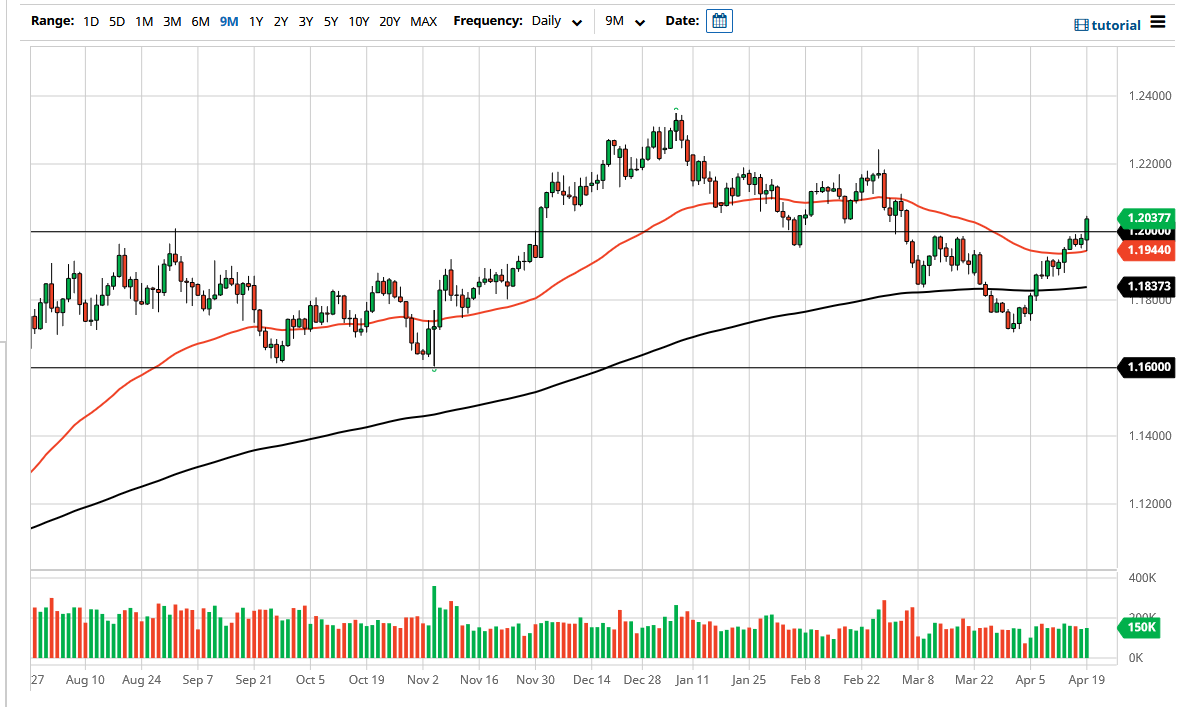Viewport: 1179px width, 707px height.
Task: Click the 400K volume axis label
Action: [1142, 578]
